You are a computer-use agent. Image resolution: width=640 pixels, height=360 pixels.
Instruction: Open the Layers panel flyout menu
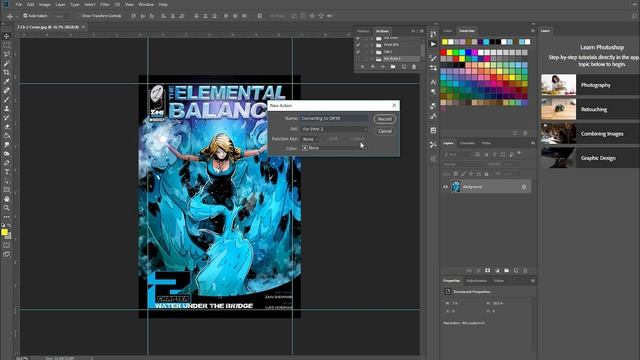click(533, 143)
